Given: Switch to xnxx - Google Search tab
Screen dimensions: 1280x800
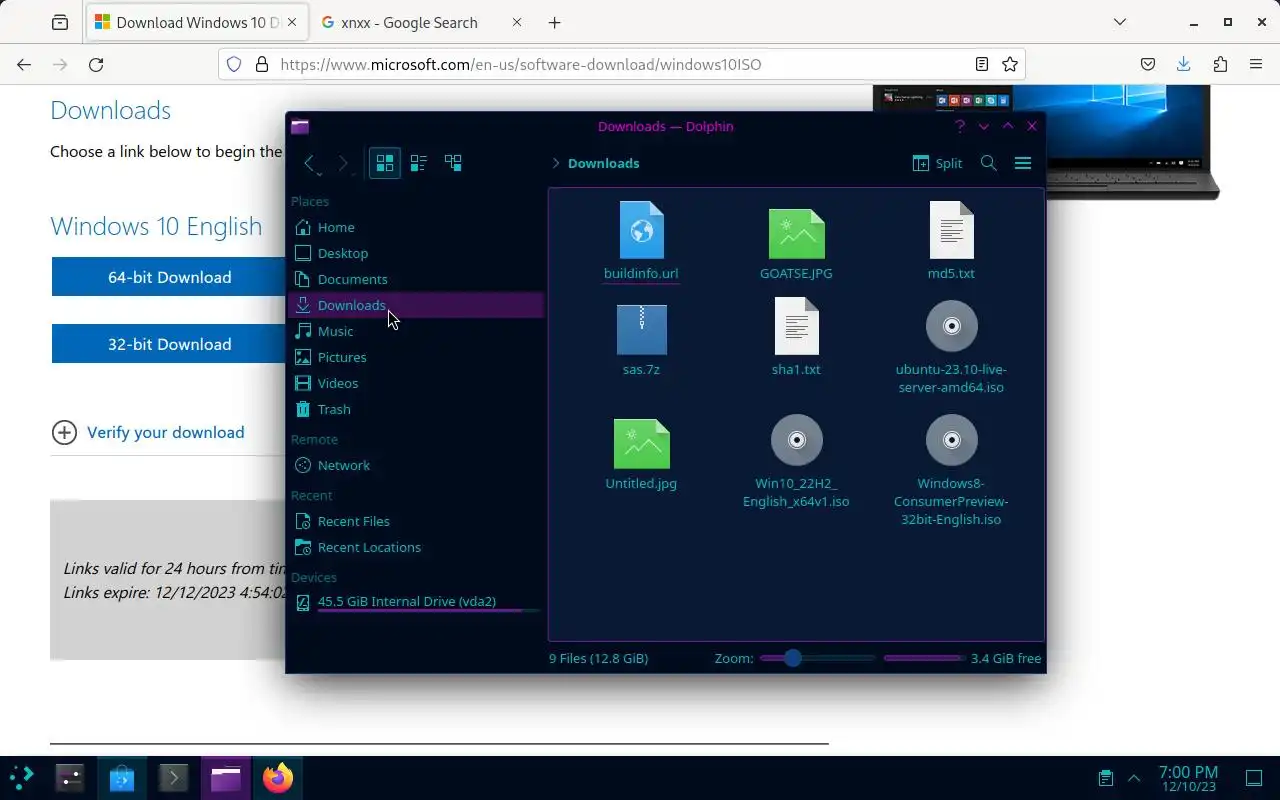Looking at the screenshot, I should point(422,22).
